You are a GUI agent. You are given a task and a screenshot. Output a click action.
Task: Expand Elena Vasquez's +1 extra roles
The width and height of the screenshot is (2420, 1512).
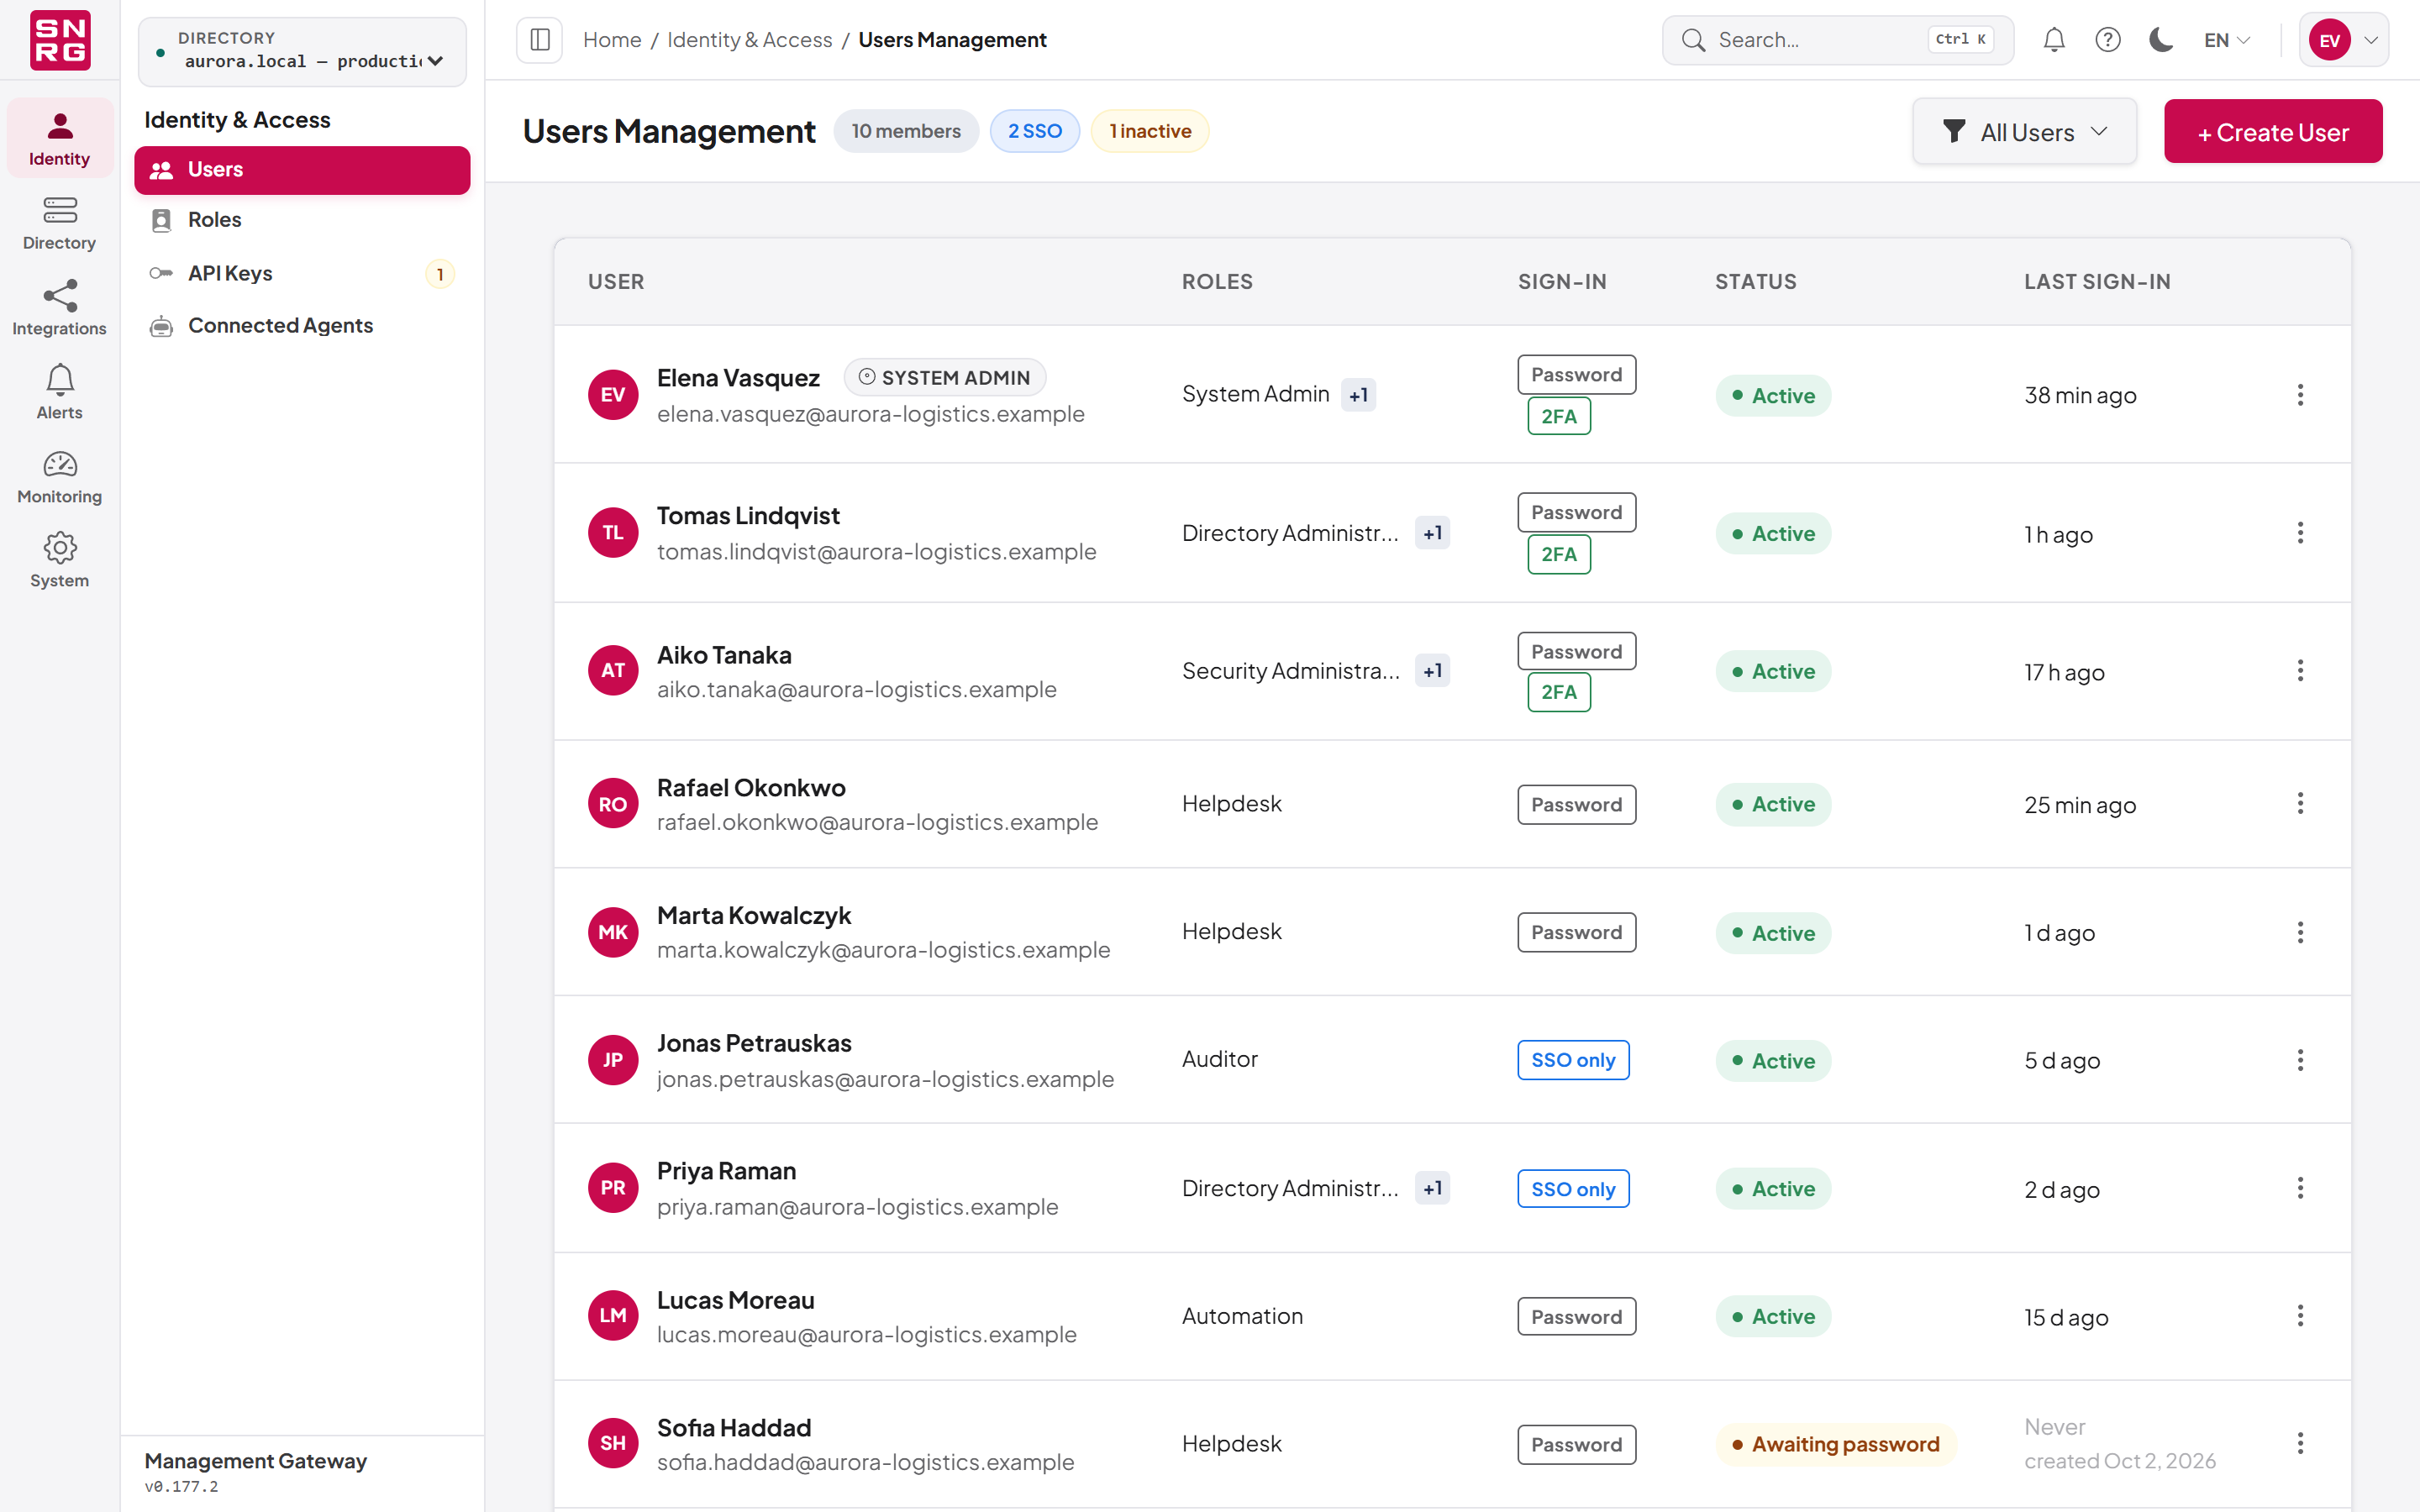point(1358,395)
